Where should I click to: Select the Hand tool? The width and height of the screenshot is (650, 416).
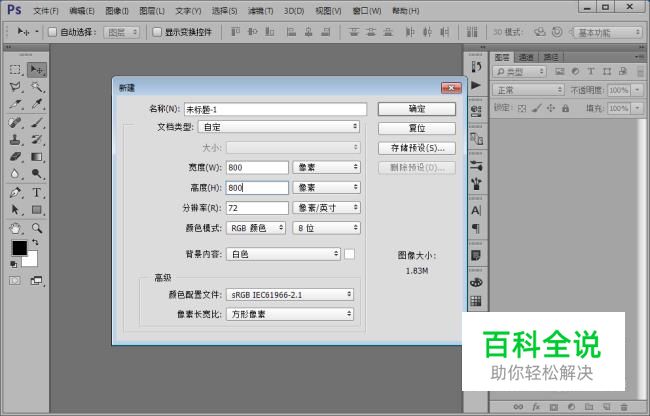(15, 228)
